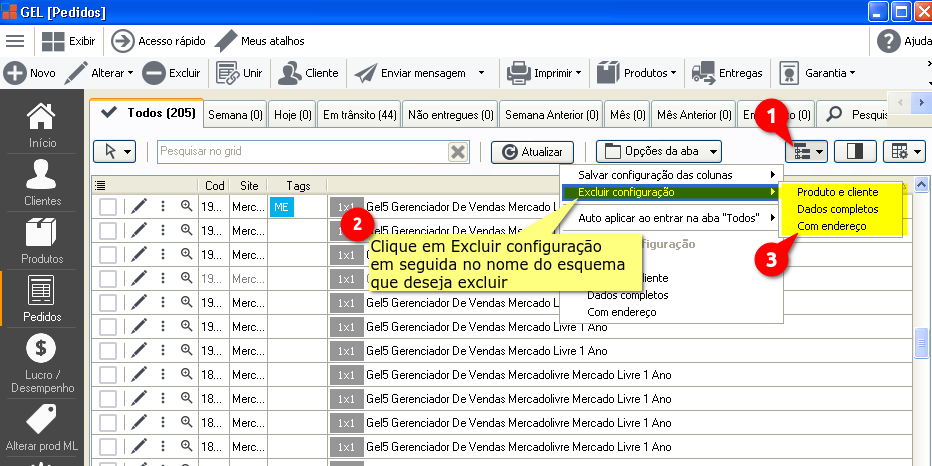Open Clientes in the sidebar

tap(42, 183)
